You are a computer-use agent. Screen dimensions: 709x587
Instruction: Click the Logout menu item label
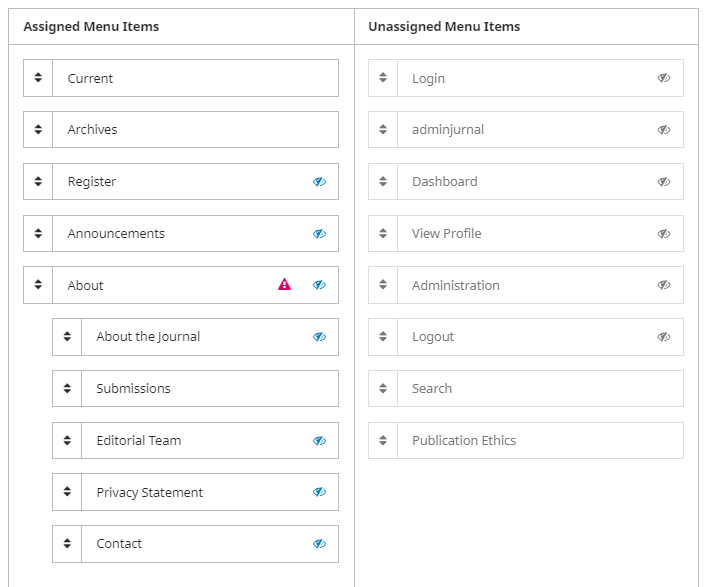(x=432, y=337)
